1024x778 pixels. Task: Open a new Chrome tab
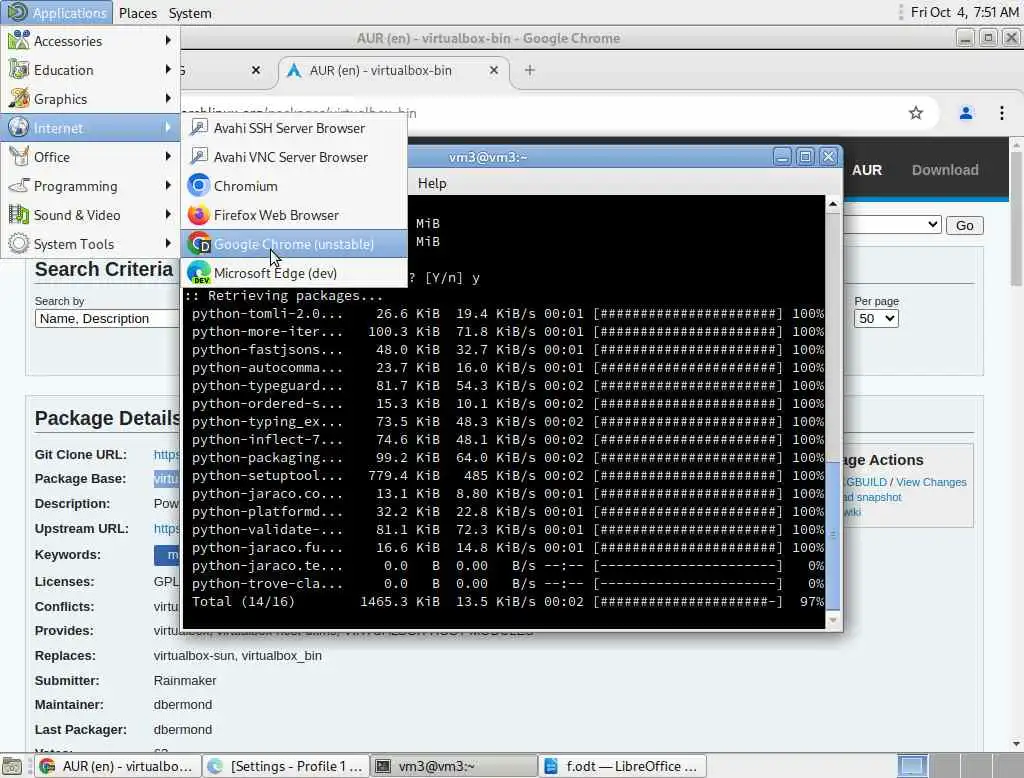(x=530, y=70)
